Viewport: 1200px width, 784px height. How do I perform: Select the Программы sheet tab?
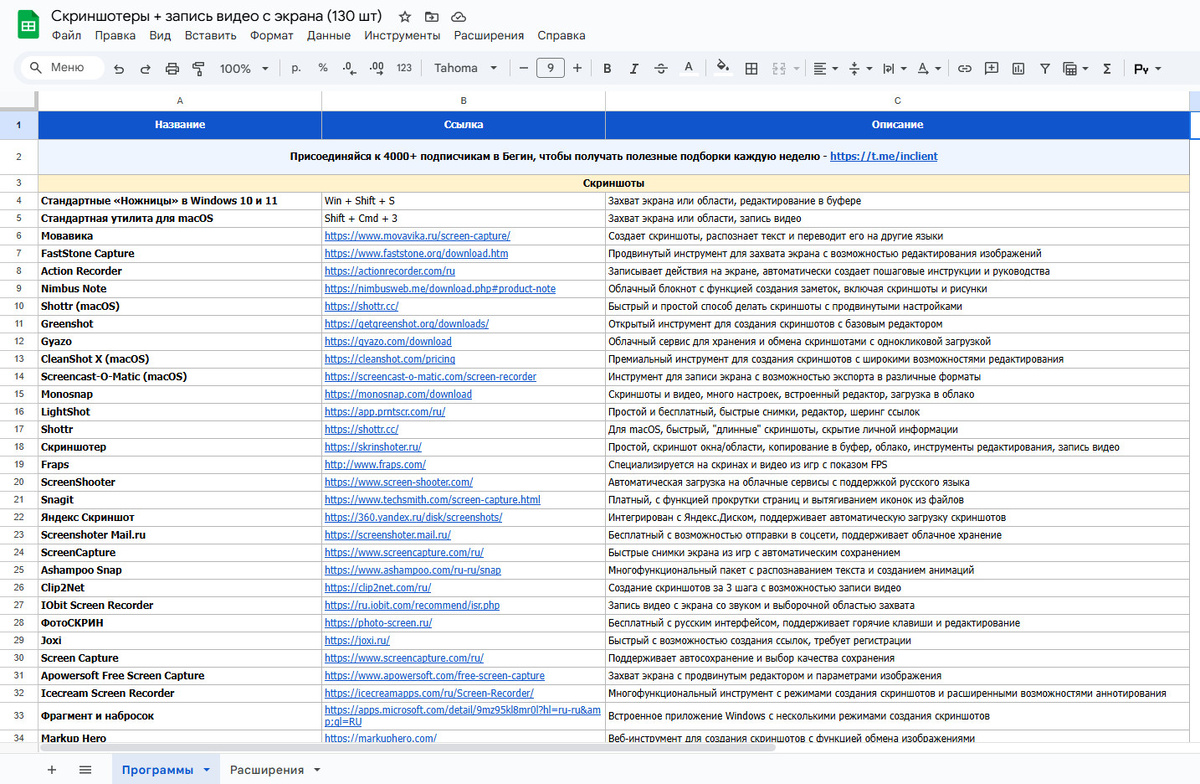point(157,770)
